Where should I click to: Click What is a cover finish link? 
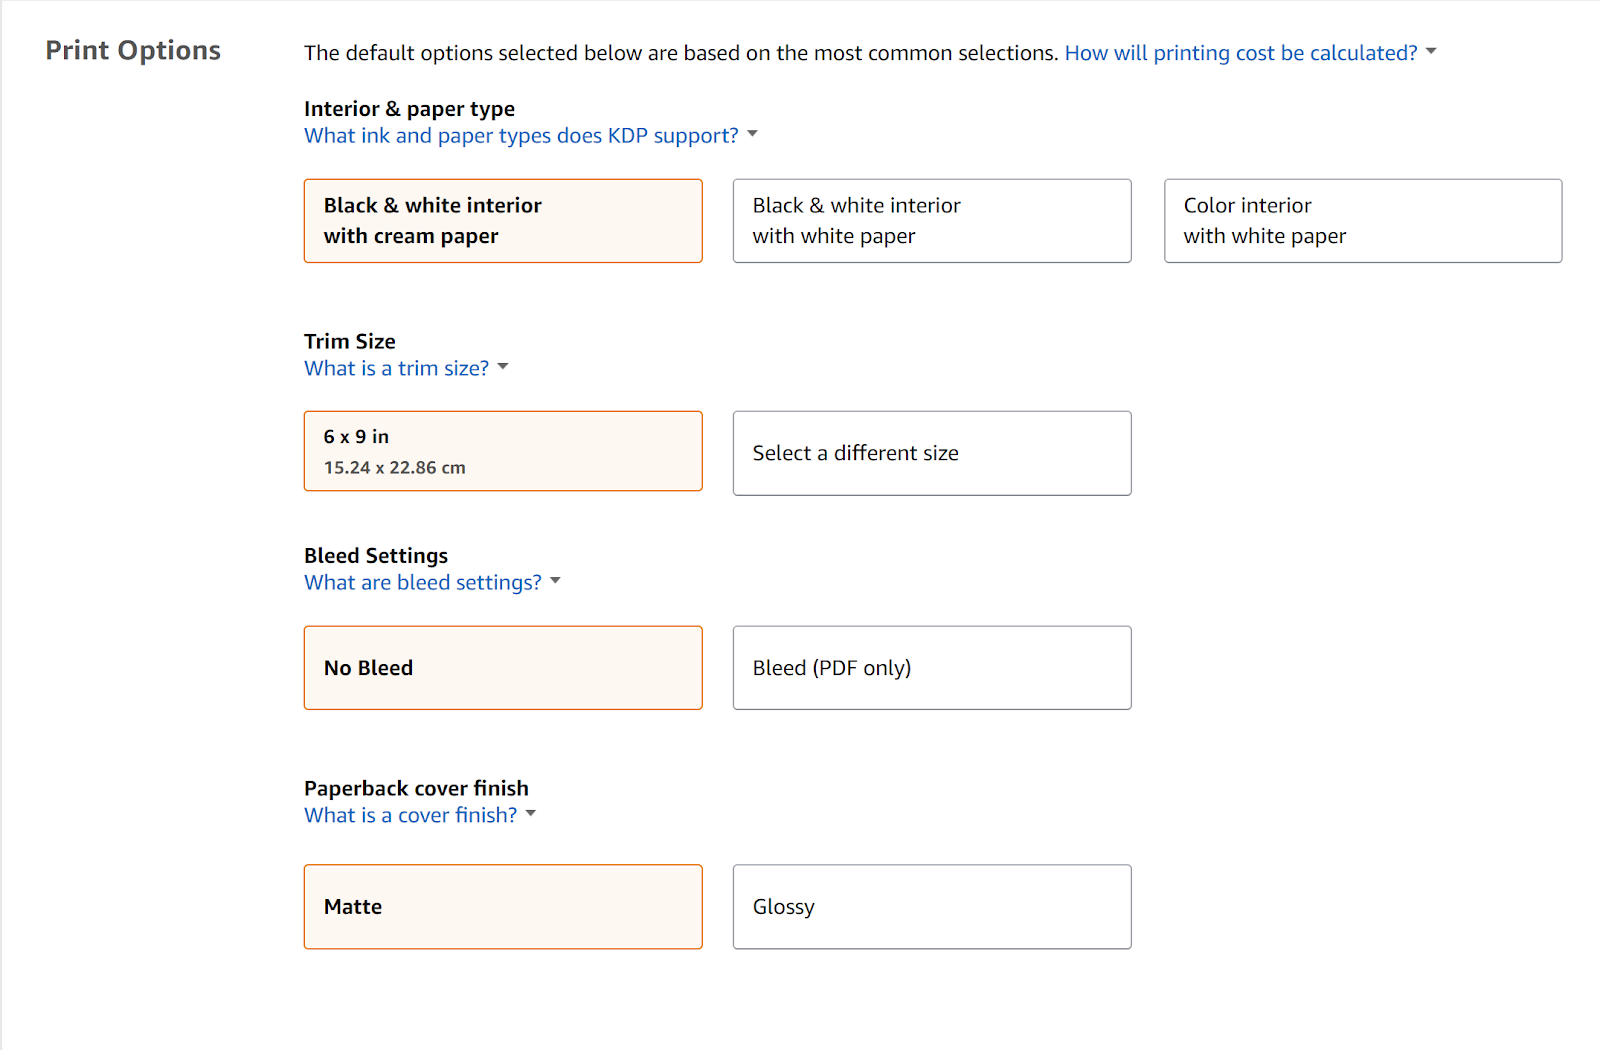pyautogui.click(x=410, y=816)
